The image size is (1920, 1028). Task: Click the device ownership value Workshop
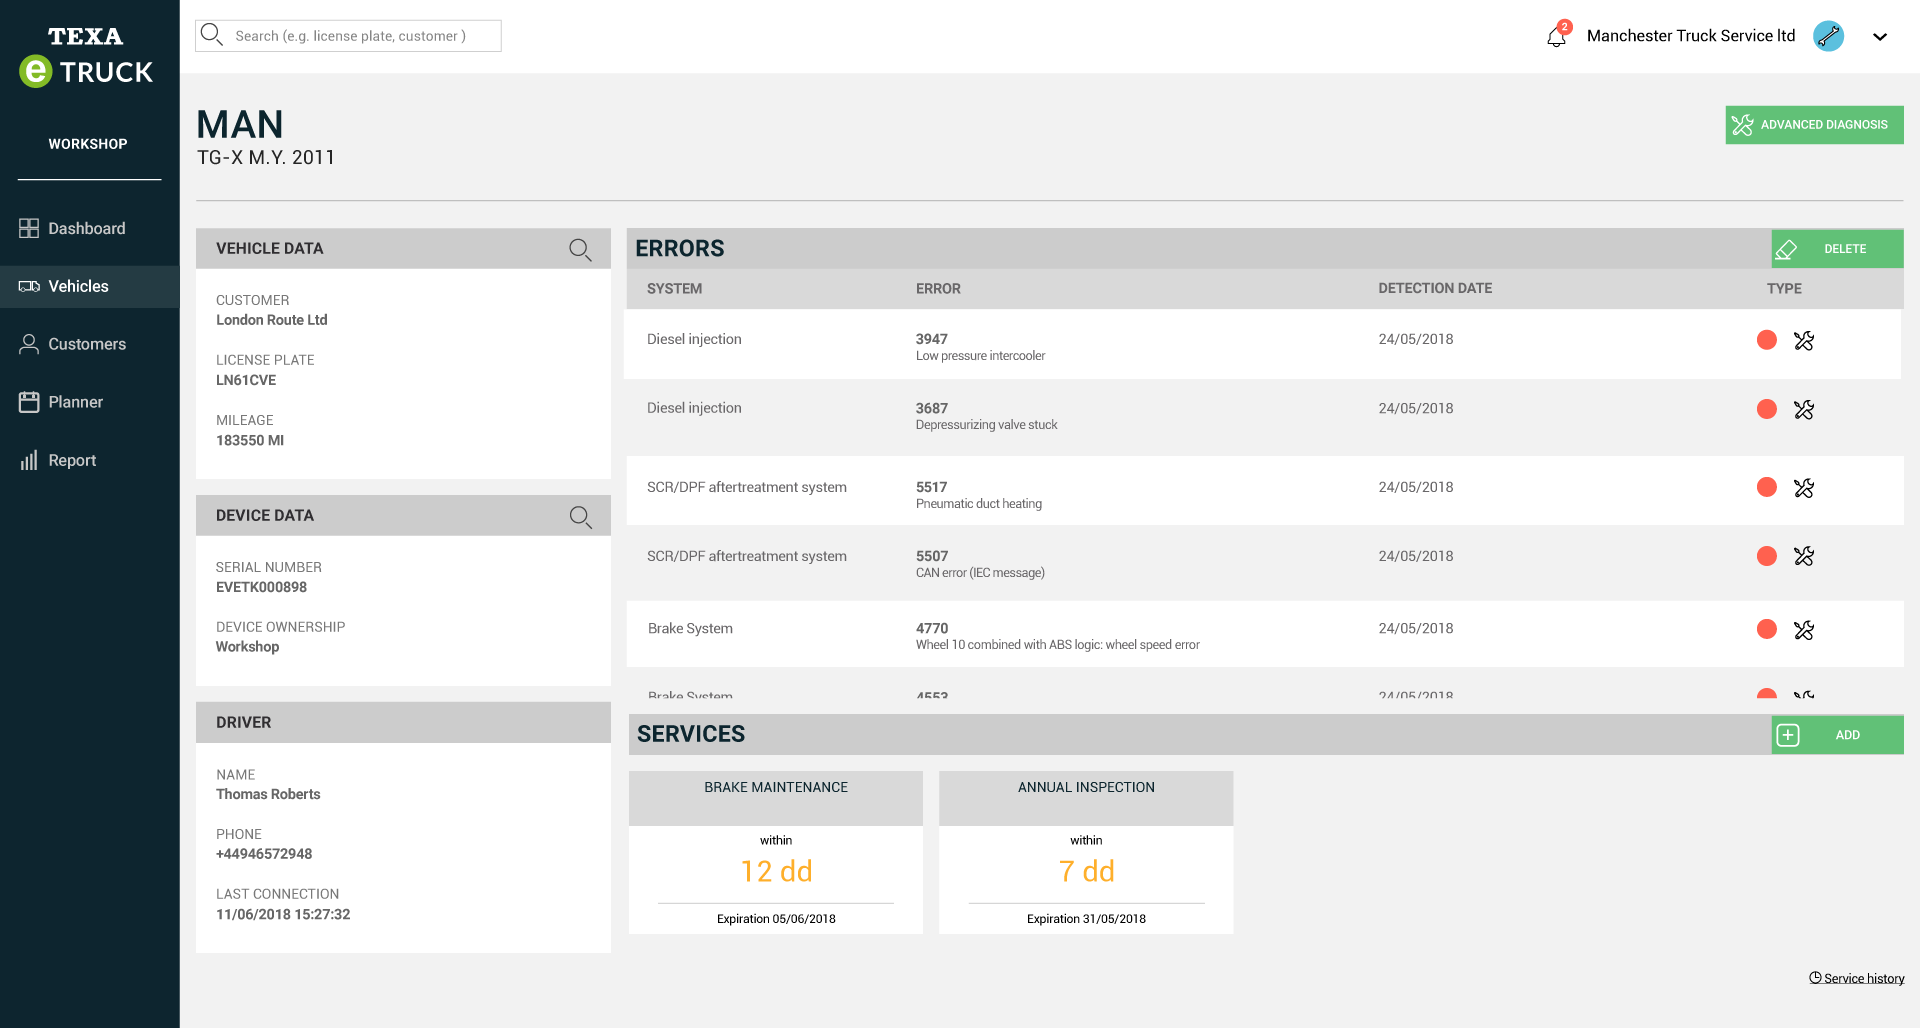[247, 647]
